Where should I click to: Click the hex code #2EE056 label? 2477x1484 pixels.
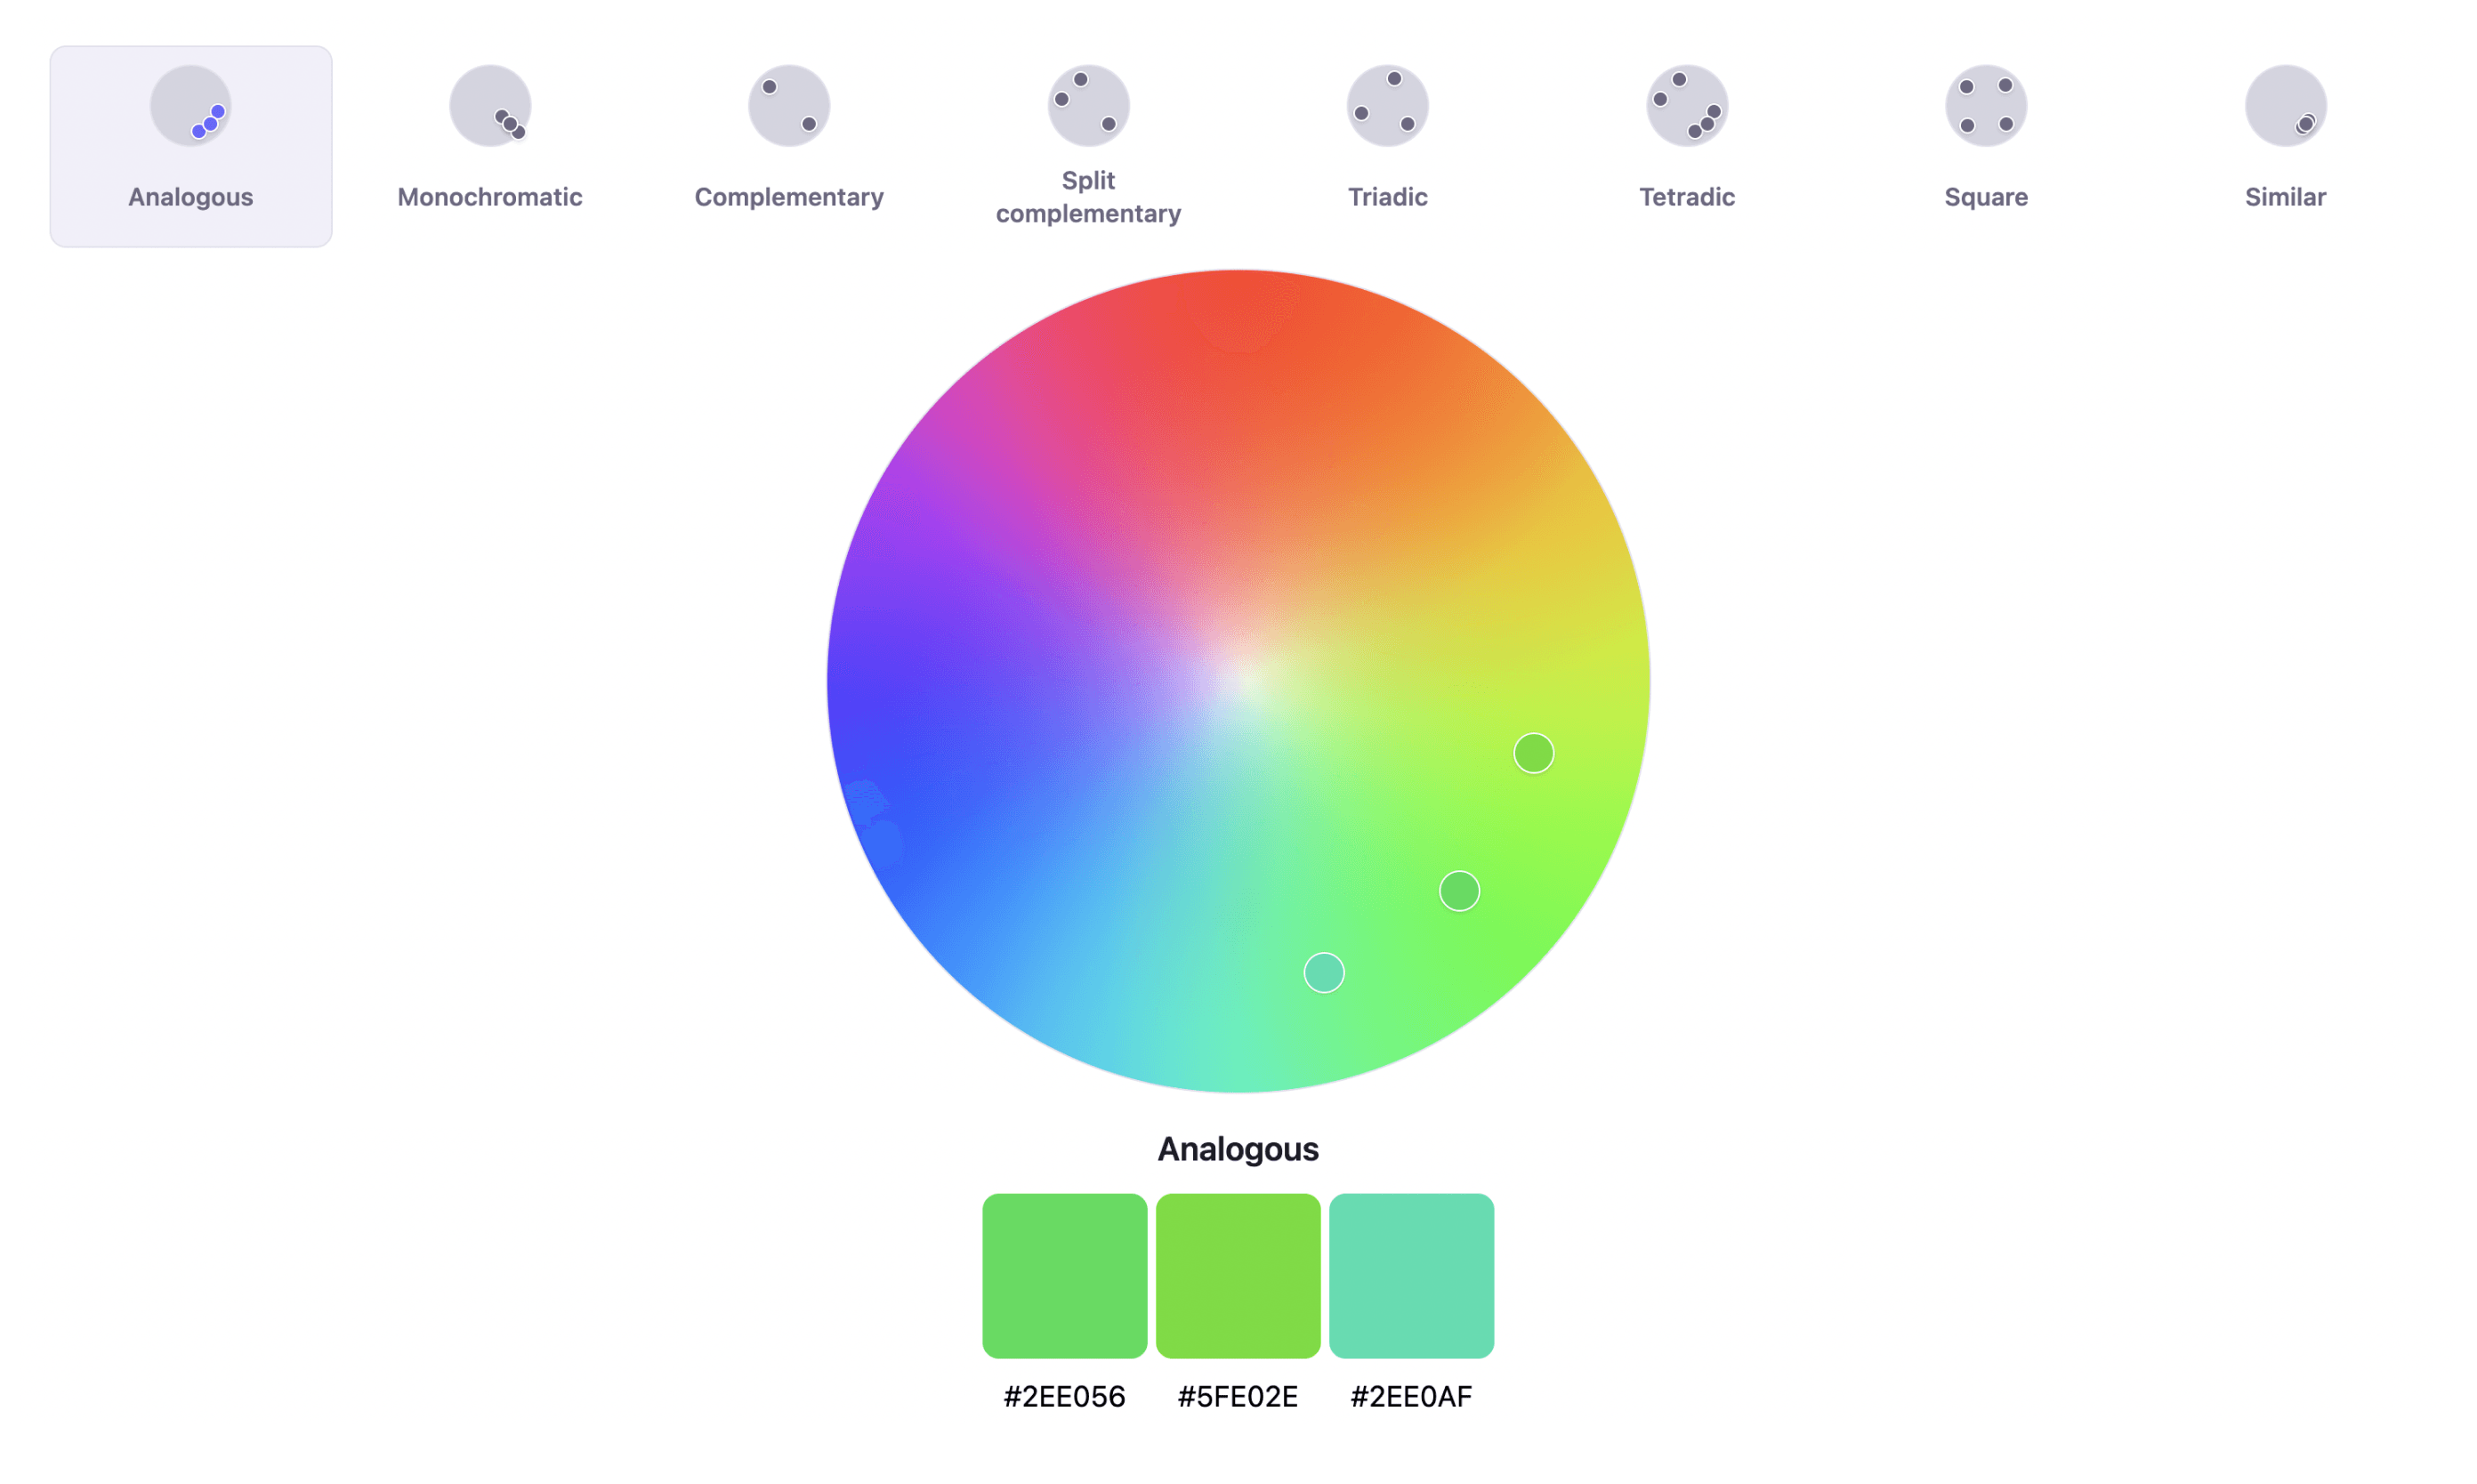pos(1063,1397)
